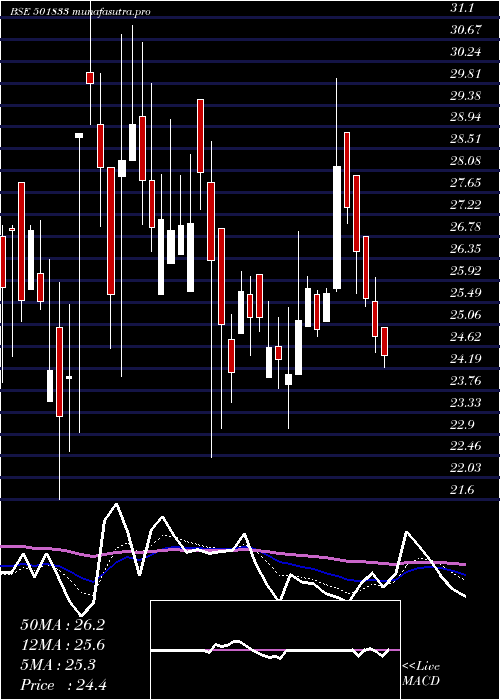Click the <<Live MACD label

[421, 674]
